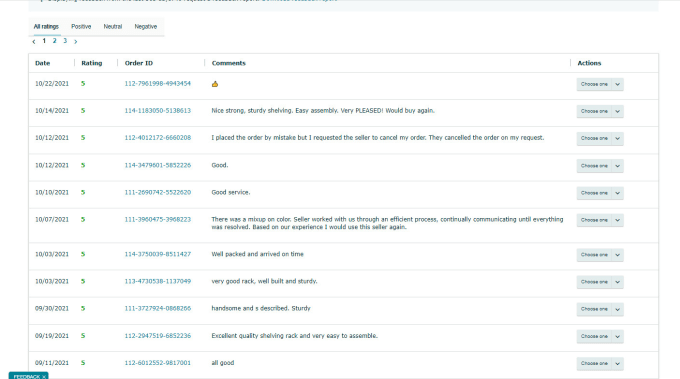Expand the Choose one action for the 'placed the order by mistake' row
Viewport: 680px width, 379px height.
tap(600, 138)
